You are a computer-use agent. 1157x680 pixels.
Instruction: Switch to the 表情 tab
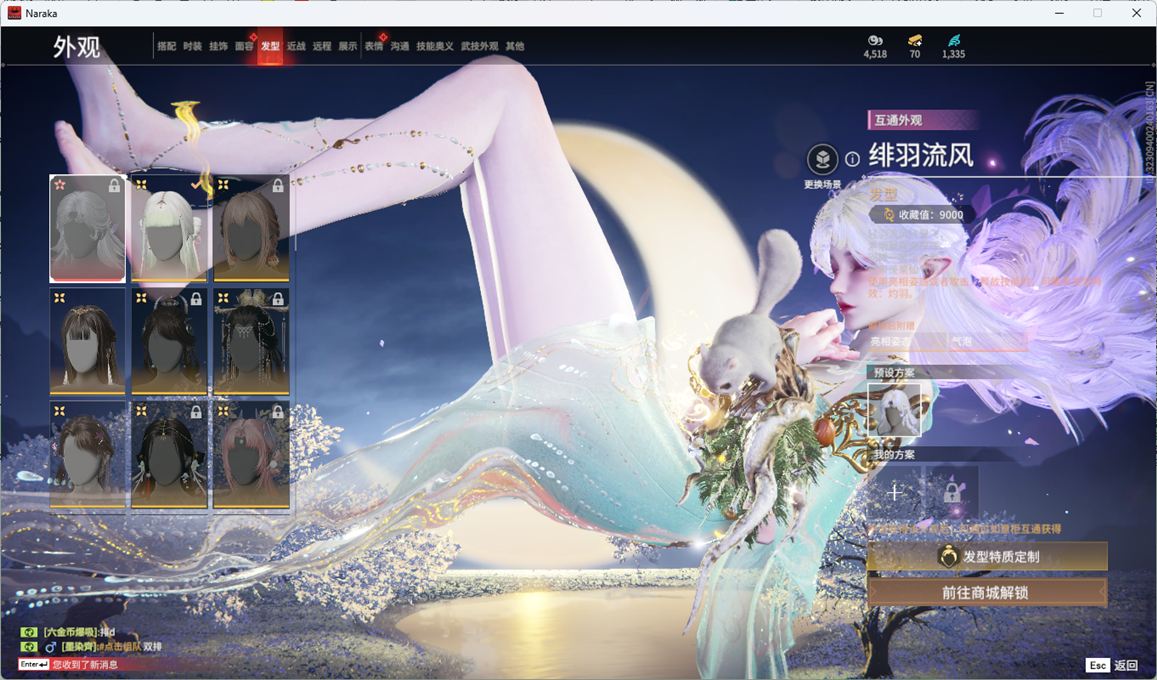tap(374, 46)
